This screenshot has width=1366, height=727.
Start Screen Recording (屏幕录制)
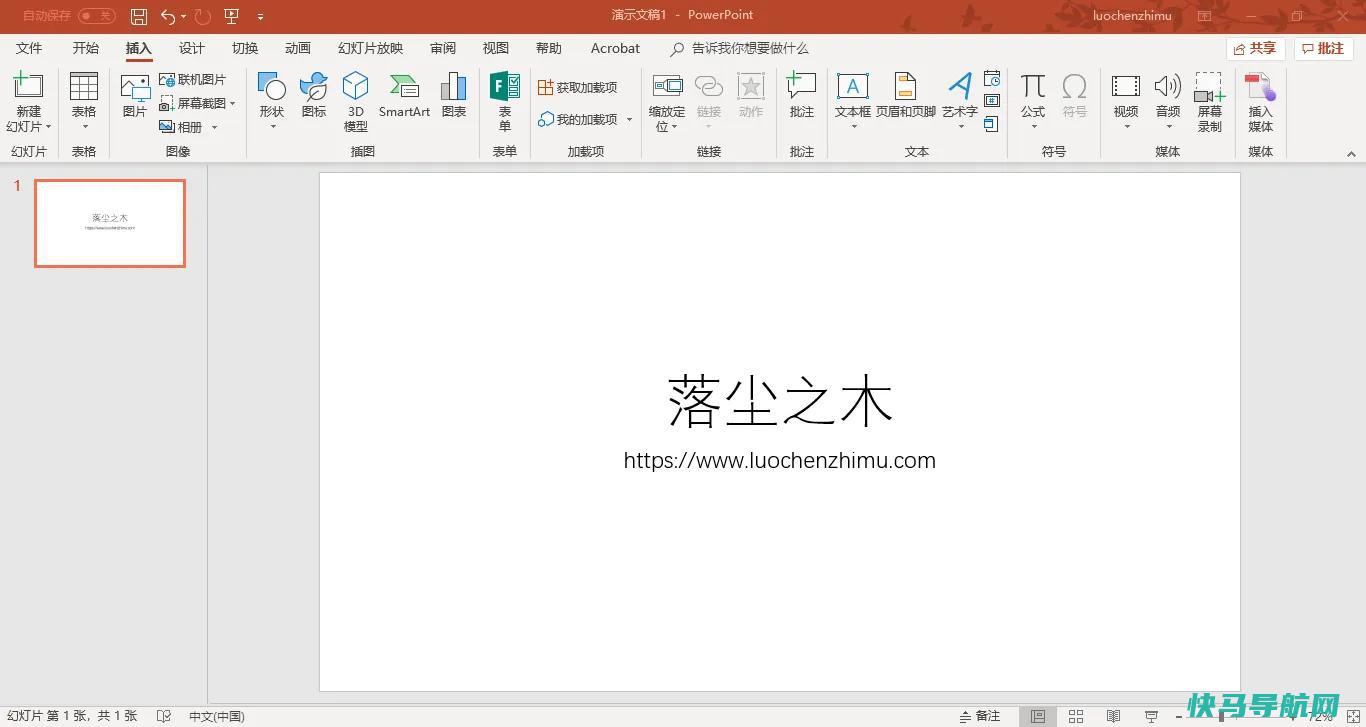[x=1210, y=102]
